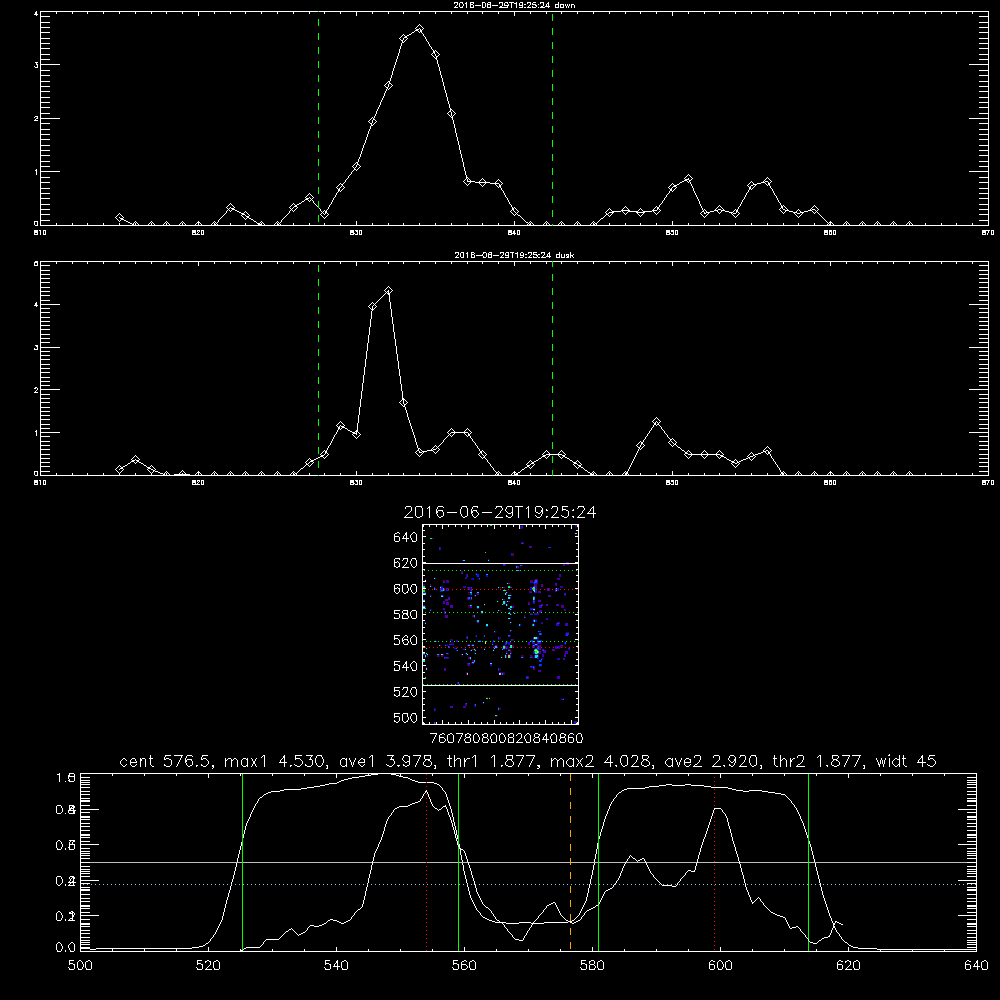This screenshot has height=1000, width=1000.
Task: Click the bottom plot y-axis label 0.0
Action: point(66,948)
